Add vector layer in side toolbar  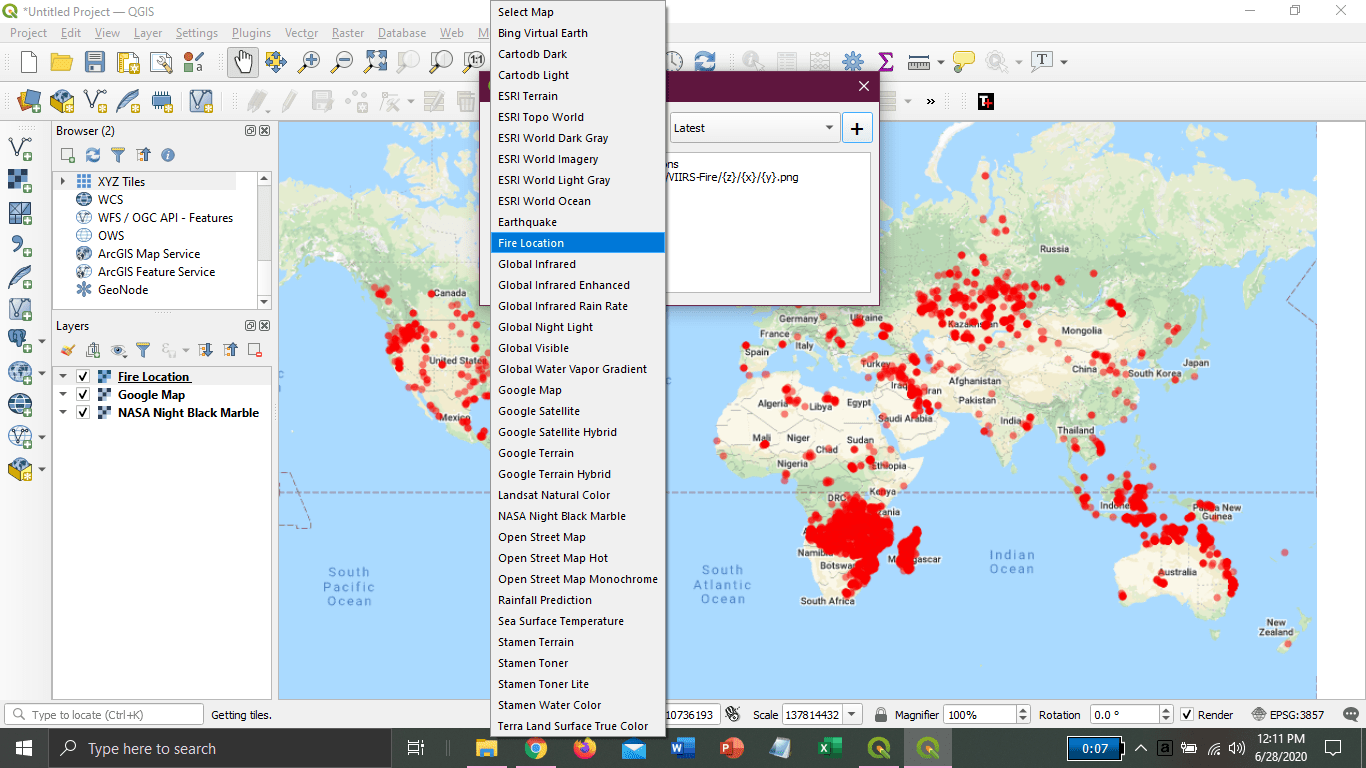point(20,148)
